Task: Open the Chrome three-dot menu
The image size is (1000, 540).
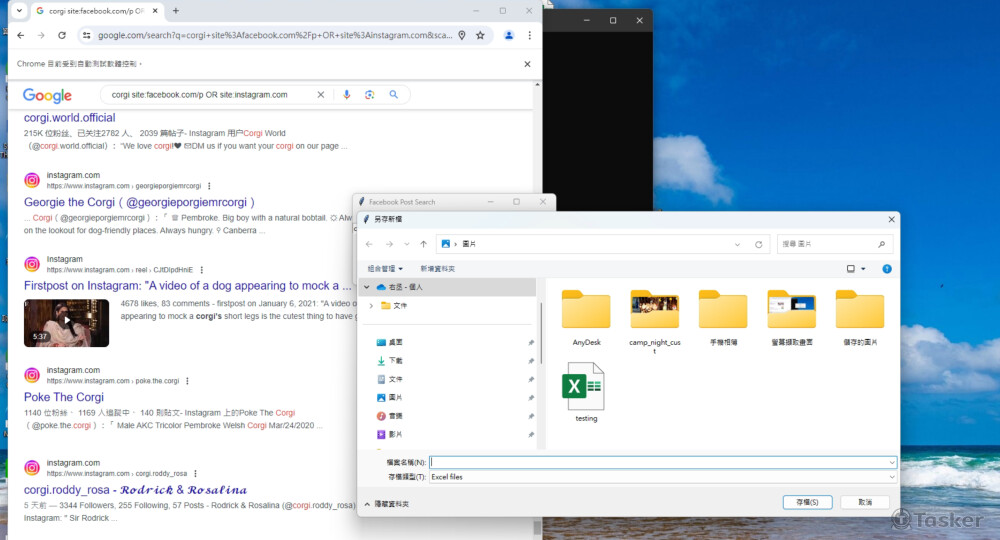Action: coord(529,35)
